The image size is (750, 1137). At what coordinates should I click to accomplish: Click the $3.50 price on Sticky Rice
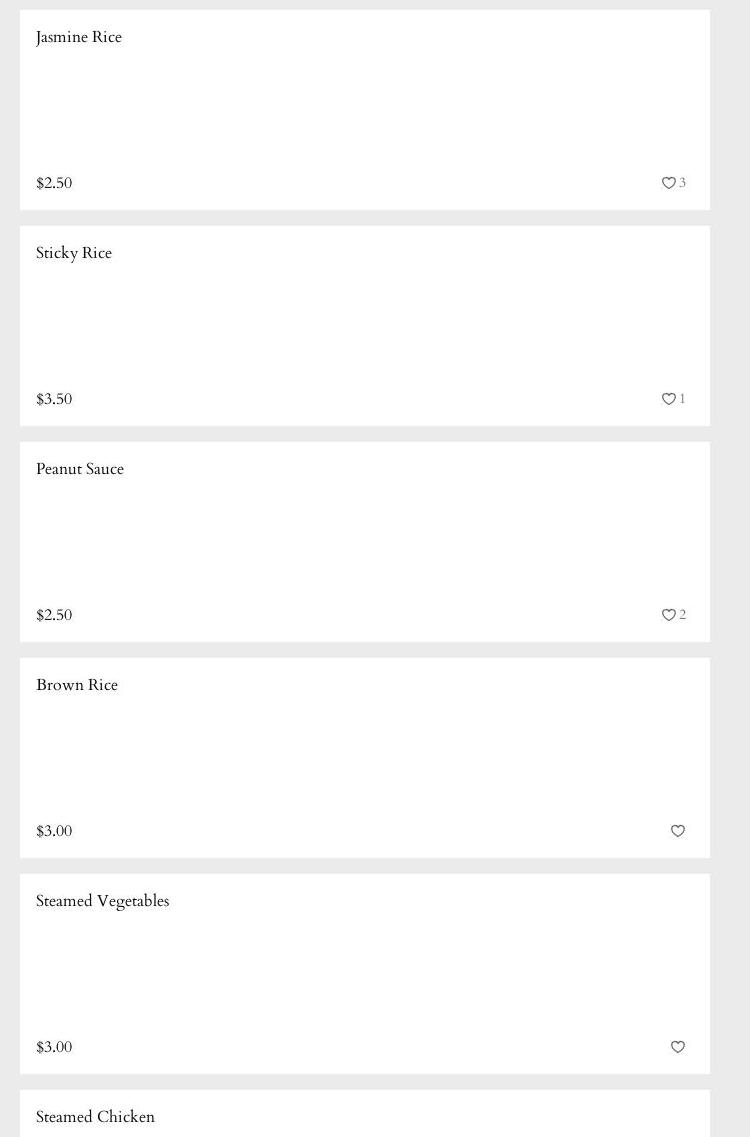tap(54, 399)
